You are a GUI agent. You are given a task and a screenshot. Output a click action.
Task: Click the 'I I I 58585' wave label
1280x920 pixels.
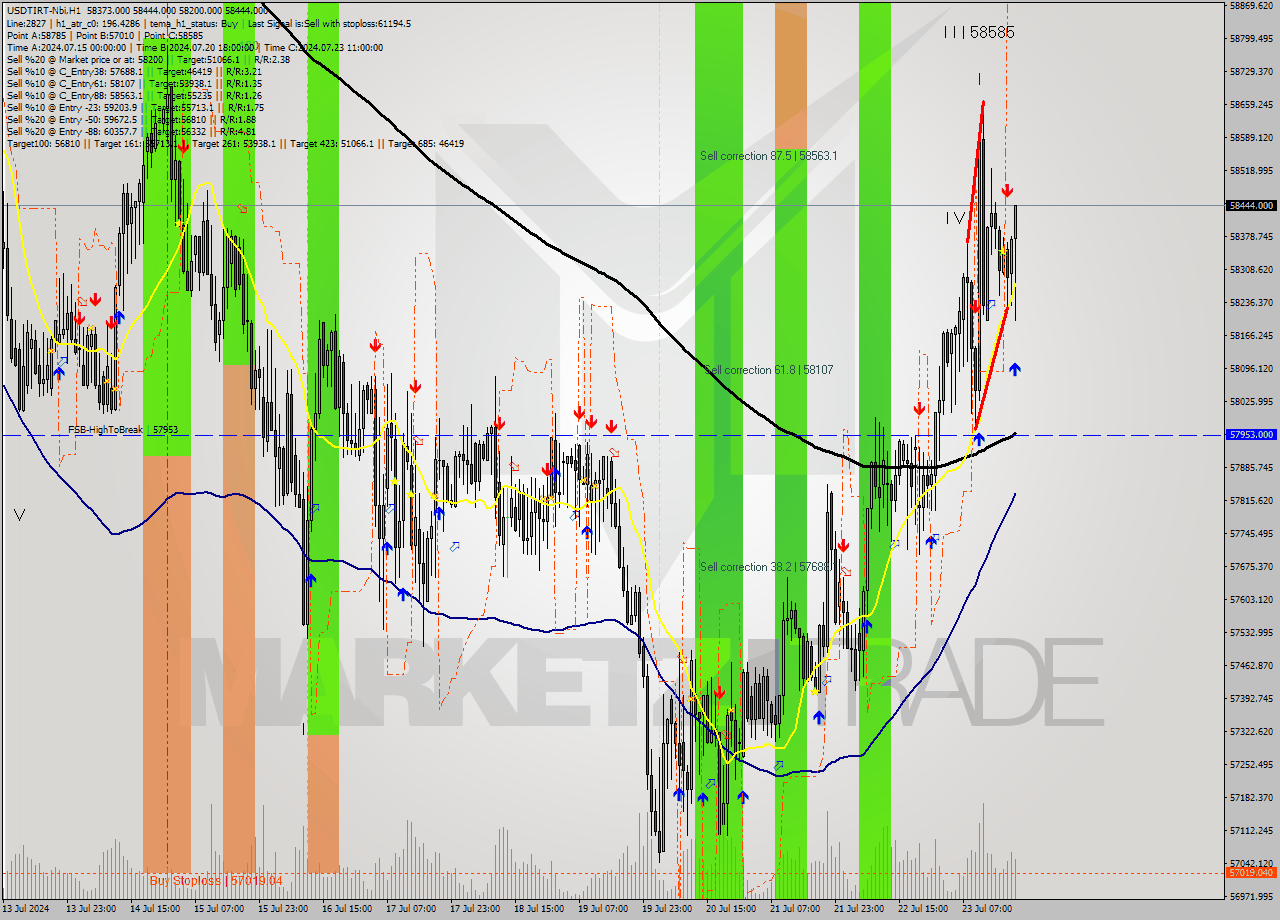(979, 32)
